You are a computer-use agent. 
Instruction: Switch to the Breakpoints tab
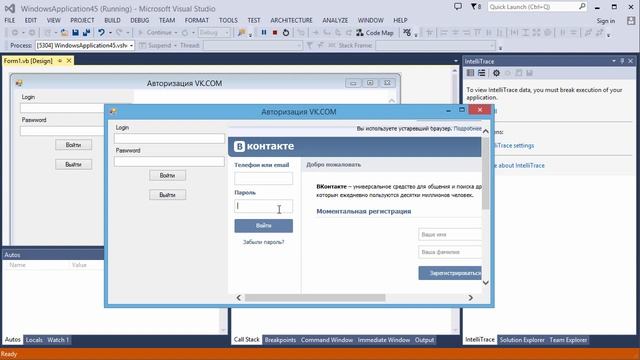280,340
